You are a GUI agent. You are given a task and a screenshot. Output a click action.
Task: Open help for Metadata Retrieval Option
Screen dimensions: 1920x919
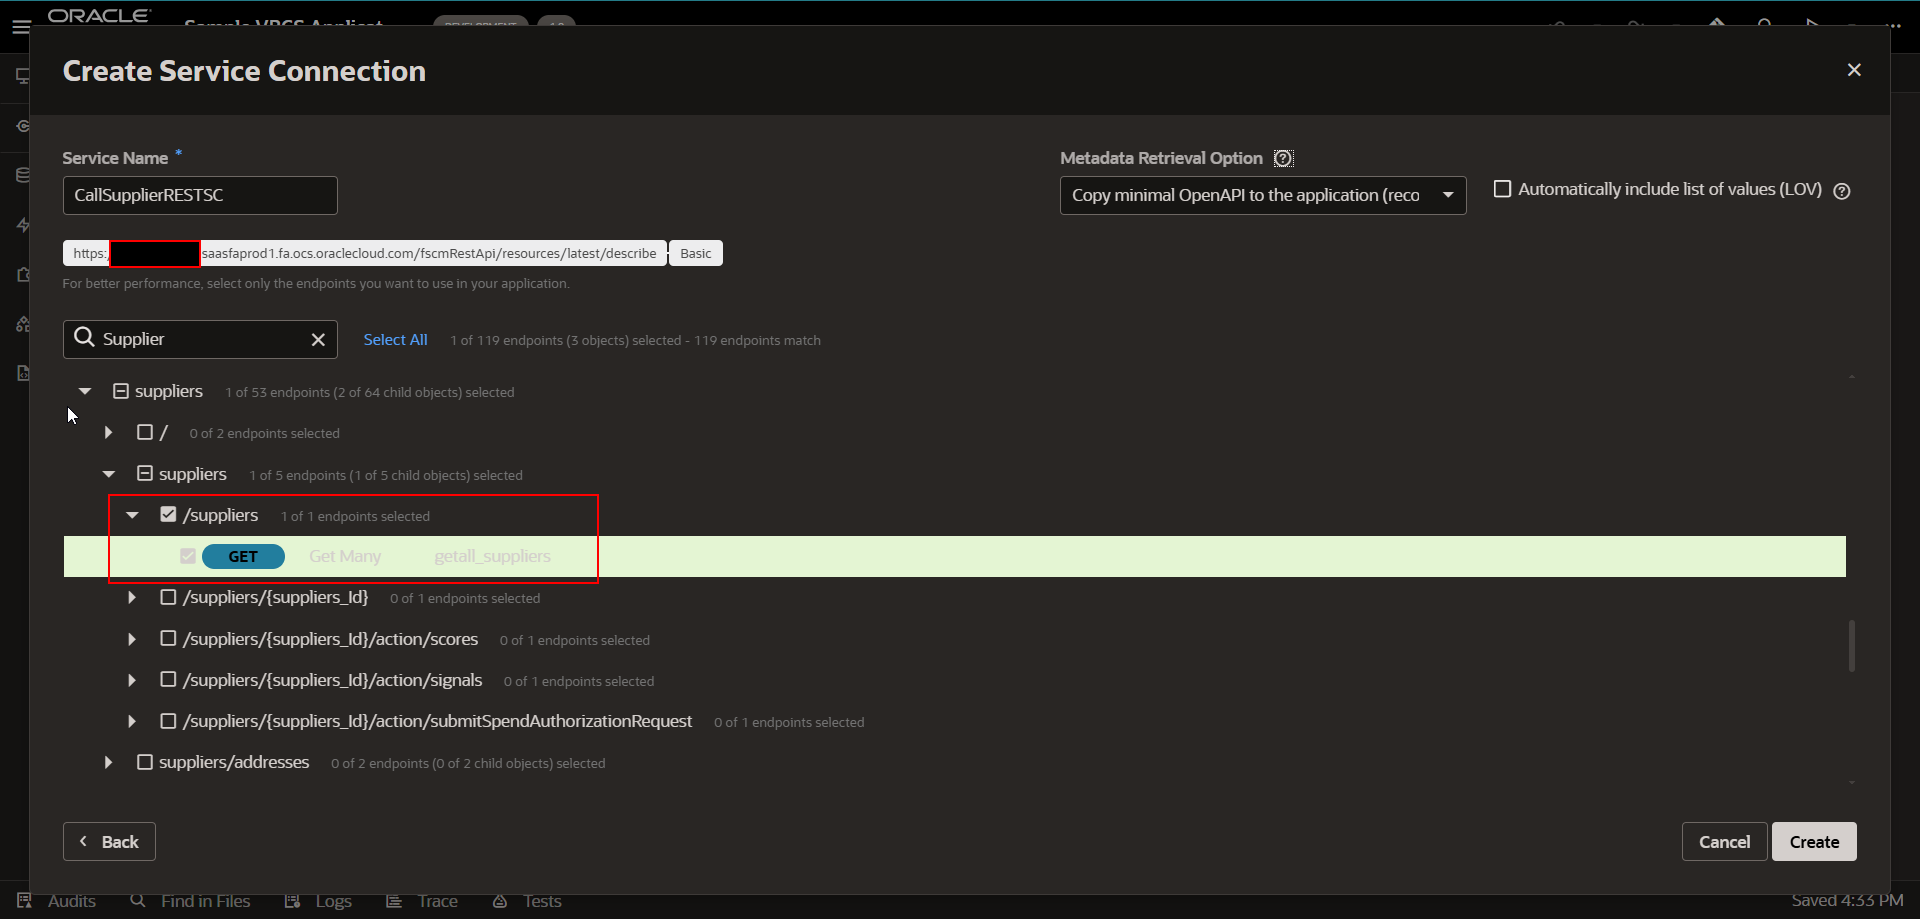(1283, 158)
